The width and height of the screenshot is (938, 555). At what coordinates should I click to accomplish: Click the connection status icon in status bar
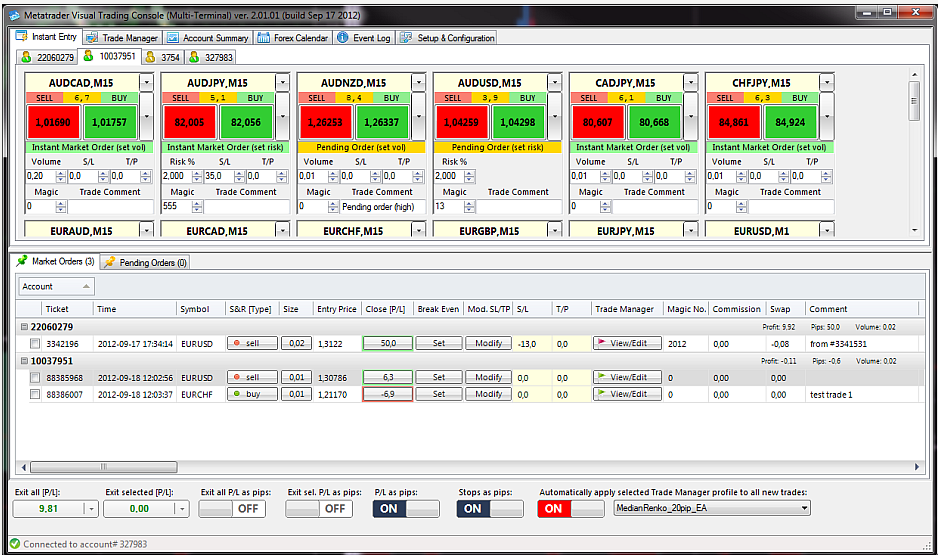[15, 544]
